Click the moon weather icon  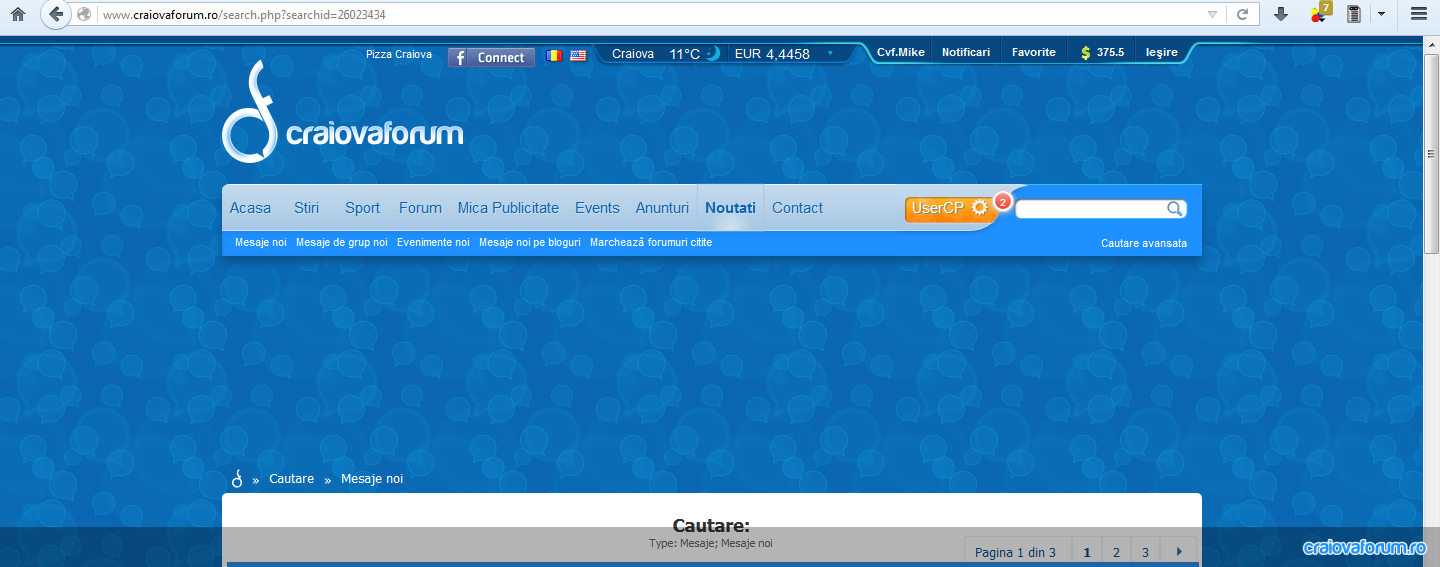point(712,54)
